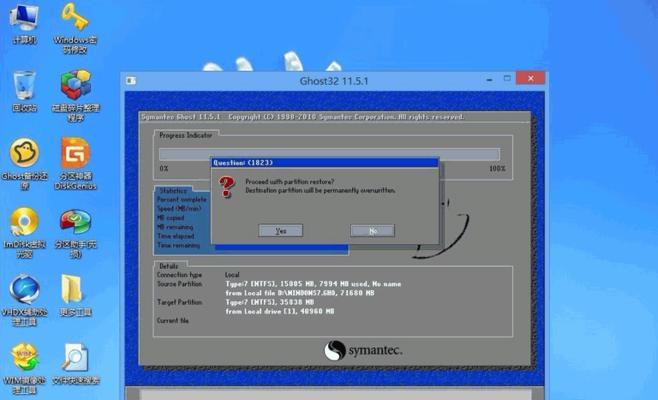Click the 'Current file' detail label

[172, 321]
